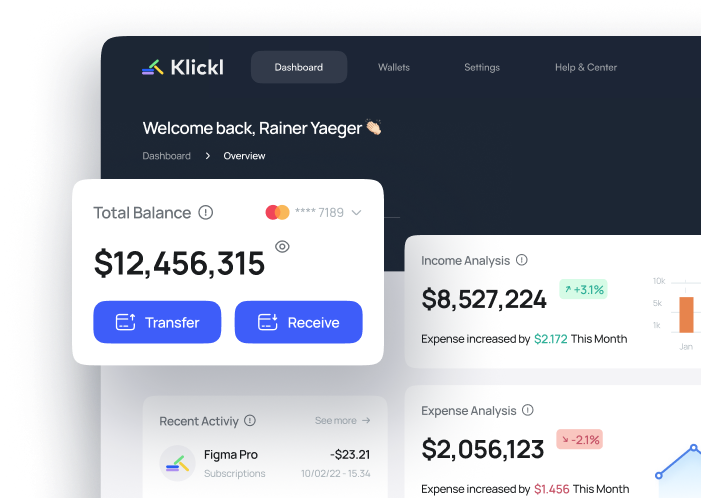Viewport: 701px width, 498px height.
Task: Click the Total Balance title
Action: (x=142, y=213)
